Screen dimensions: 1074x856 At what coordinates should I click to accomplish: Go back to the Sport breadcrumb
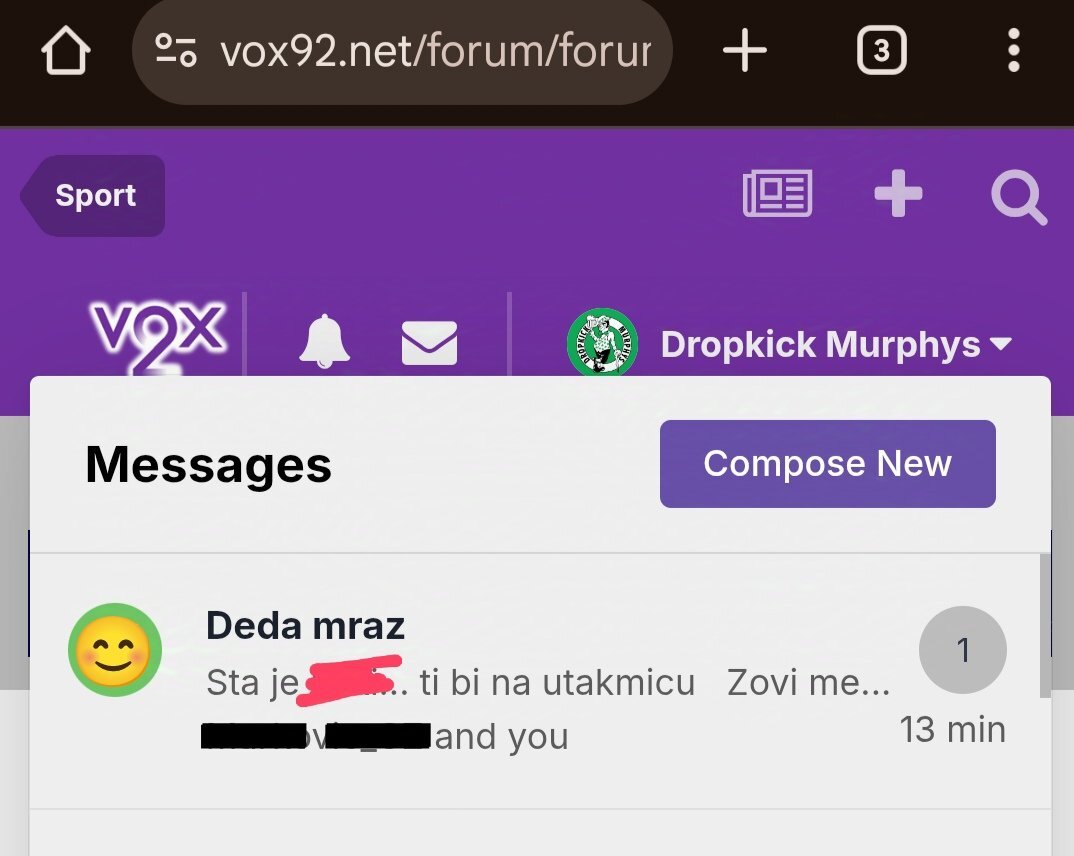[92, 196]
